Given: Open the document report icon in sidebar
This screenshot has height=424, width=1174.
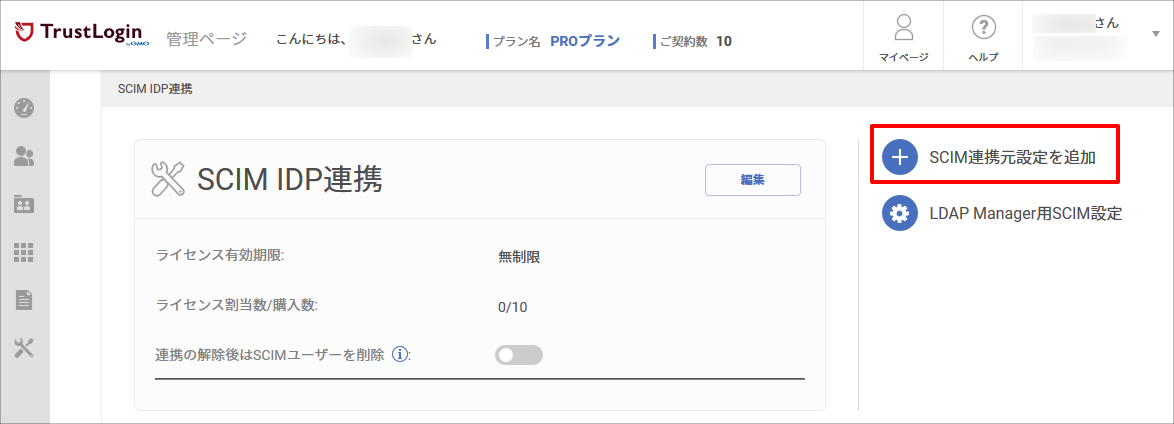Looking at the screenshot, I should point(25,300).
